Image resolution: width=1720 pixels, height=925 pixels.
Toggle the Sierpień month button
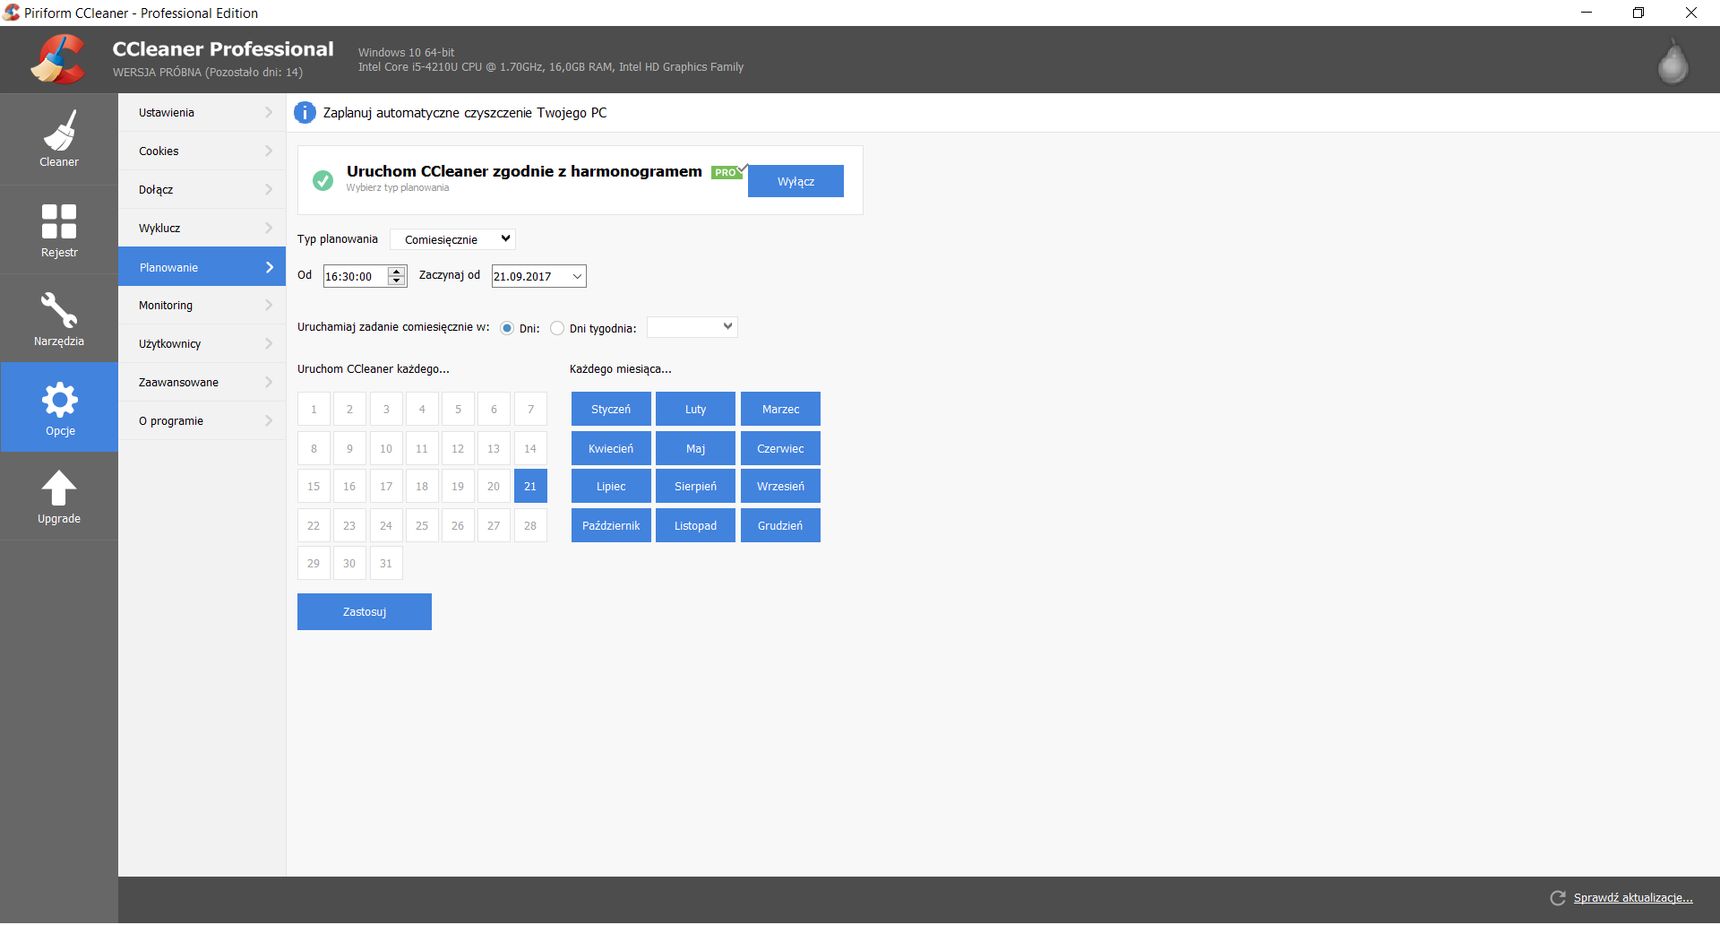pyautogui.click(x=696, y=486)
